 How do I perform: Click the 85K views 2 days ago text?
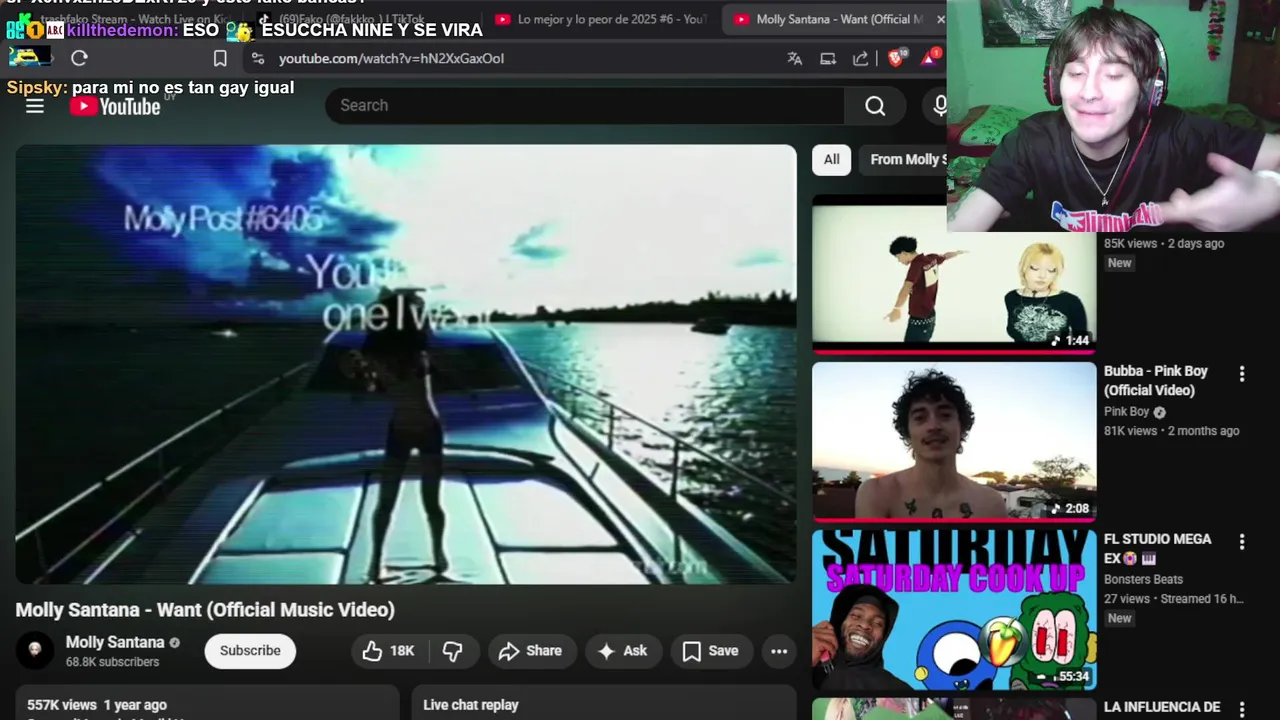(x=1164, y=243)
